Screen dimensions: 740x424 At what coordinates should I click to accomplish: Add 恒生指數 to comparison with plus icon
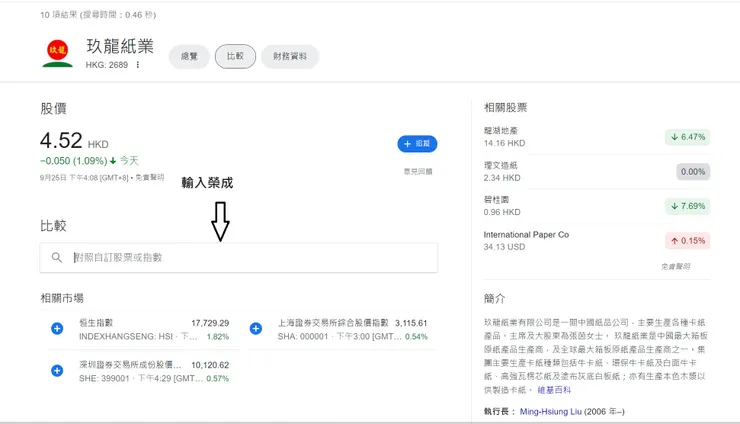point(57,329)
